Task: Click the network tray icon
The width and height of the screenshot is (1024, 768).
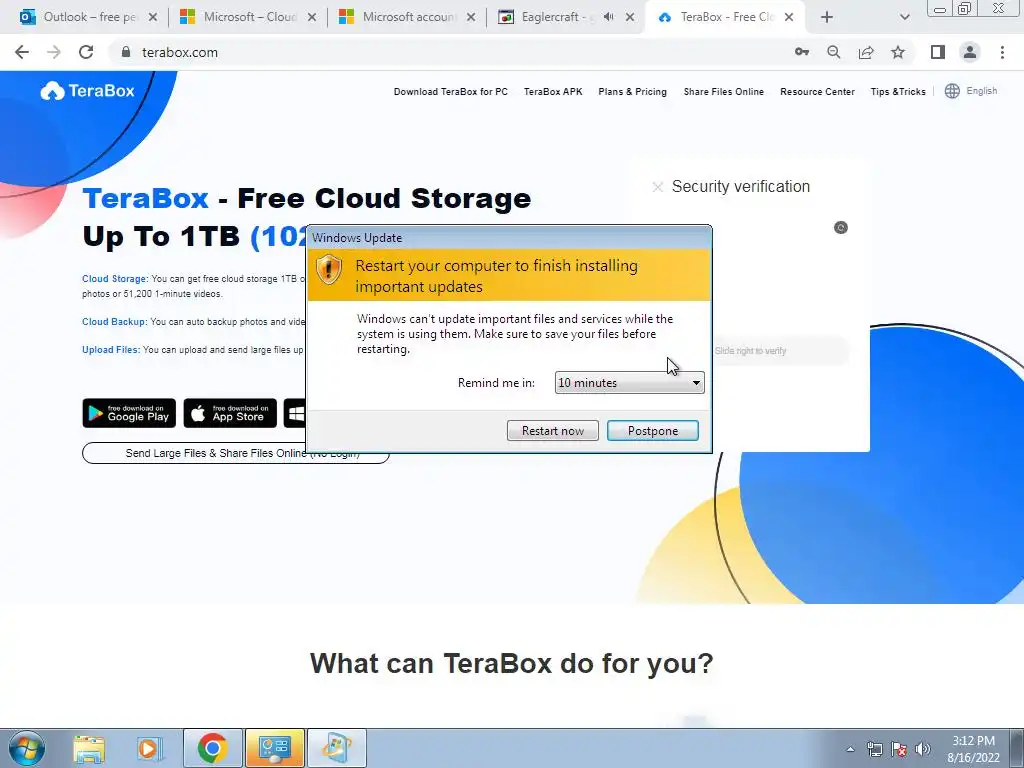Action: [x=874, y=749]
